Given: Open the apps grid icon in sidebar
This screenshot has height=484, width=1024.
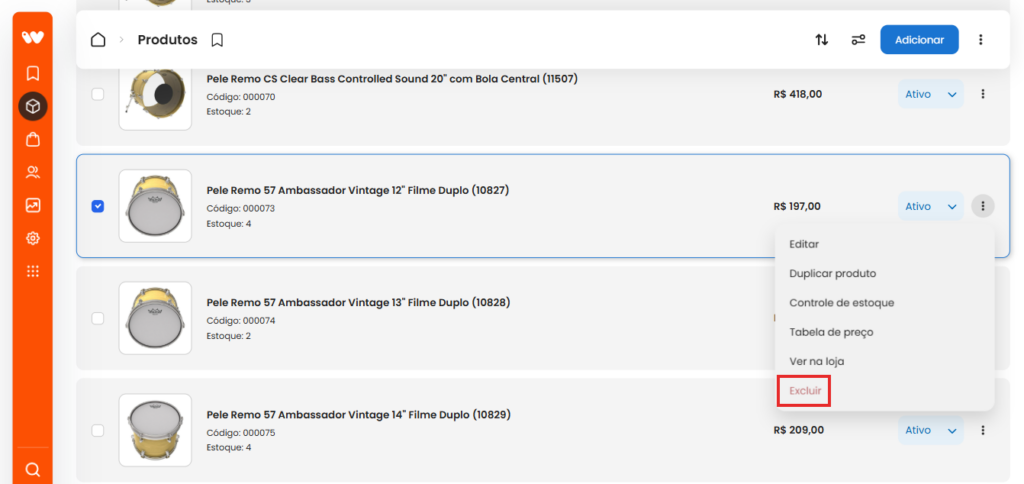Looking at the screenshot, I should [x=33, y=271].
